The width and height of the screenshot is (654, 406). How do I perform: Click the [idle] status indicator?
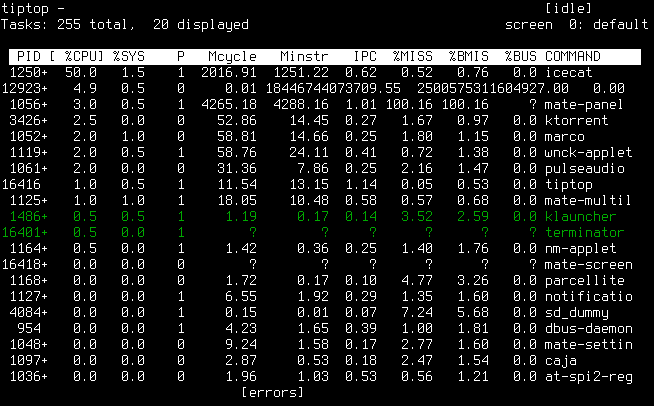568,8
